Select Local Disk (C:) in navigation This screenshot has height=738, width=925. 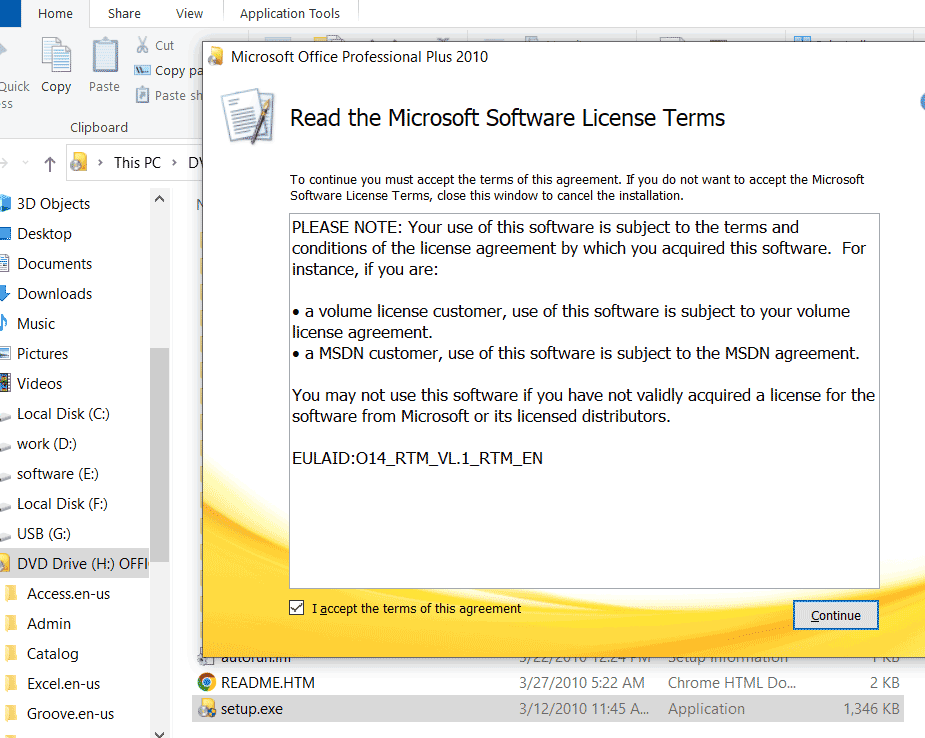(63, 414)
